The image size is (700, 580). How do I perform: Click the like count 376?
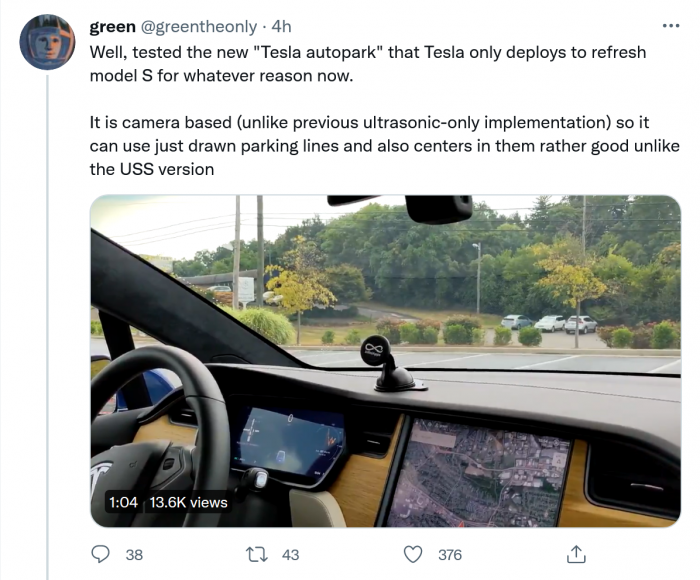[x=450, y=554]
